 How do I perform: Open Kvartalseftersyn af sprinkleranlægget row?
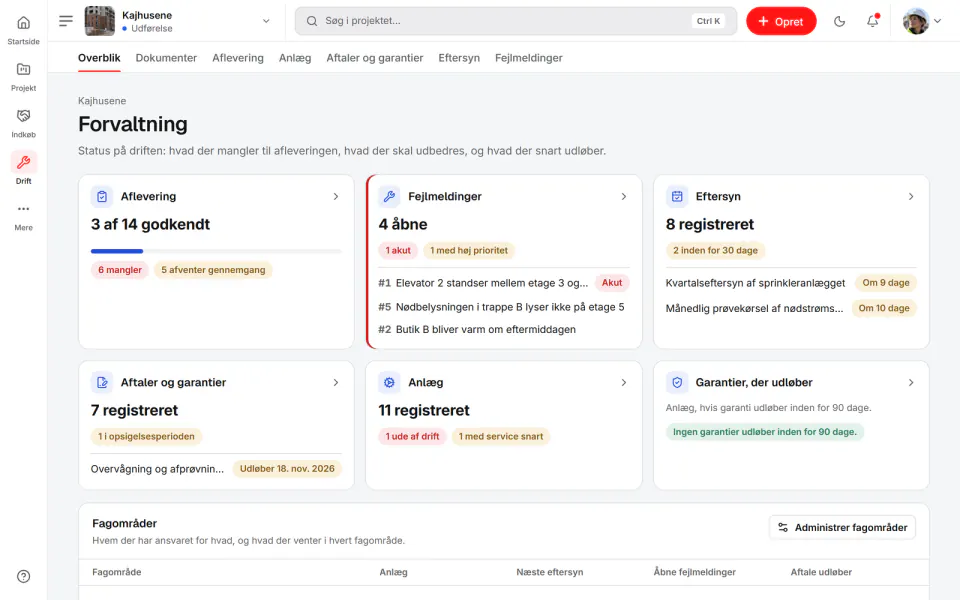791,283
